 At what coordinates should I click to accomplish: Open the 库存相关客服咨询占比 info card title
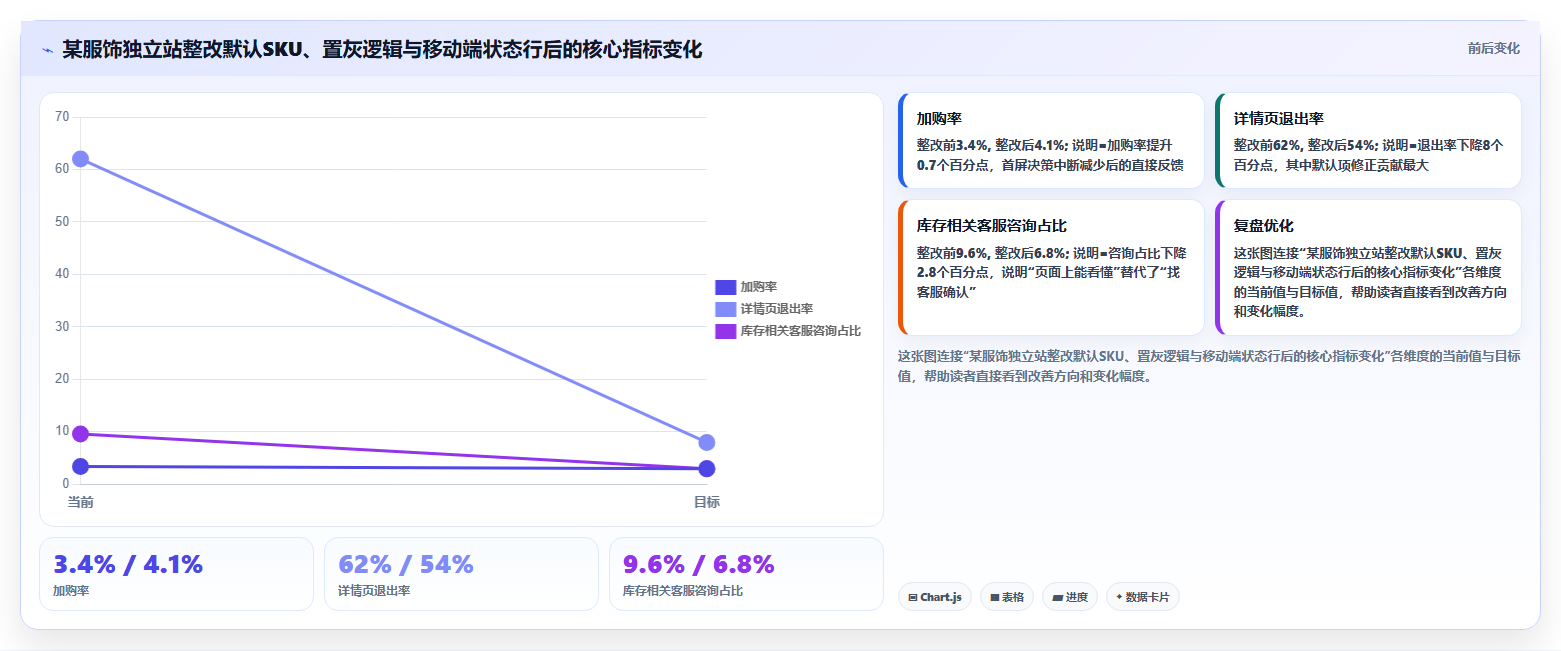pyautogui.click(x=991, y=226)
